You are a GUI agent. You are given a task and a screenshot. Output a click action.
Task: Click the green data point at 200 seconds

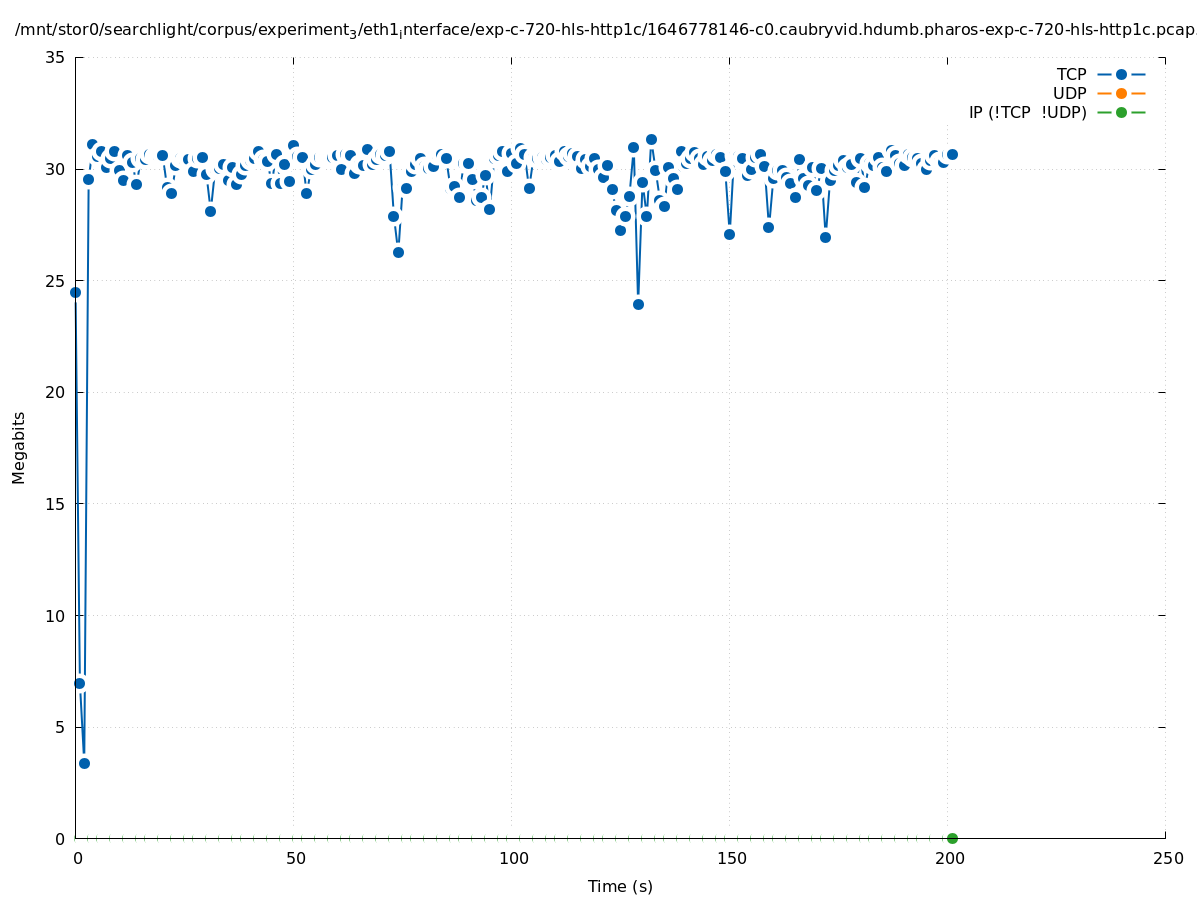pos(952,838)
